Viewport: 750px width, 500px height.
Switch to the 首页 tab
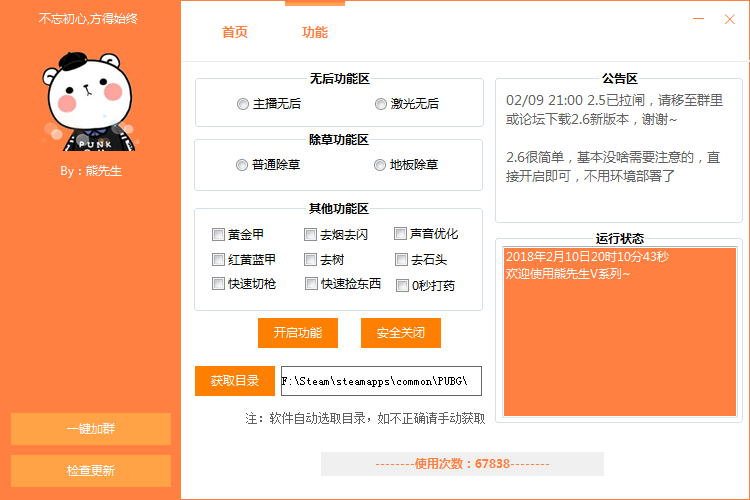pyautogui.click(x=234, y=32)
